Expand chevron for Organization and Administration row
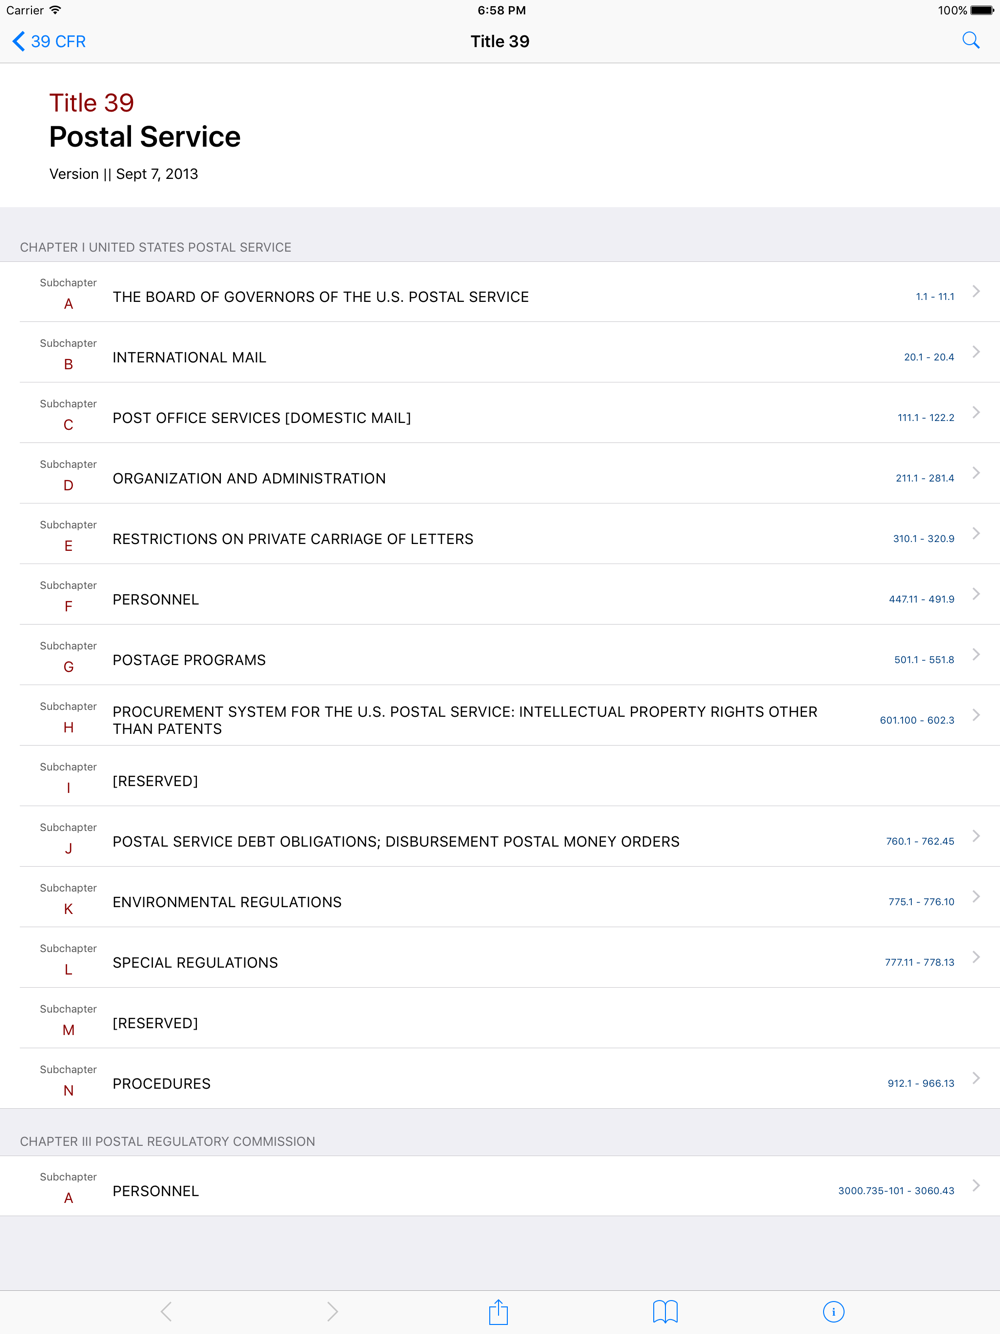 [x=976, y=473]
